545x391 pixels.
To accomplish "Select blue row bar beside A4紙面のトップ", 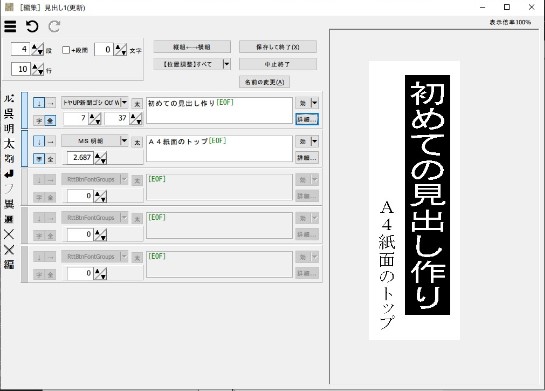I will [24, 149].
